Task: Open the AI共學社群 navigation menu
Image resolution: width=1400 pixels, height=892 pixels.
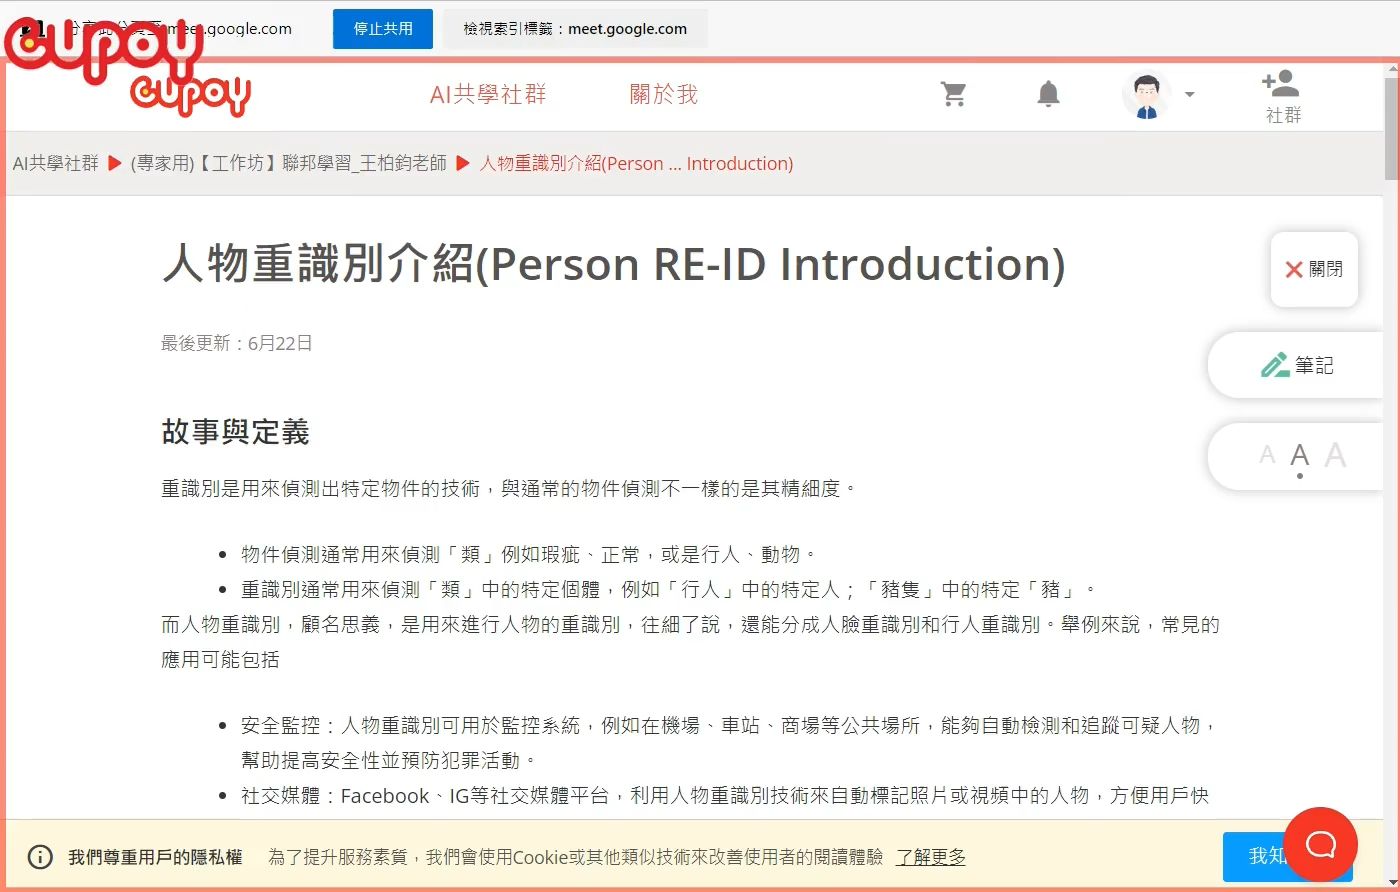Action: (487, 93)
